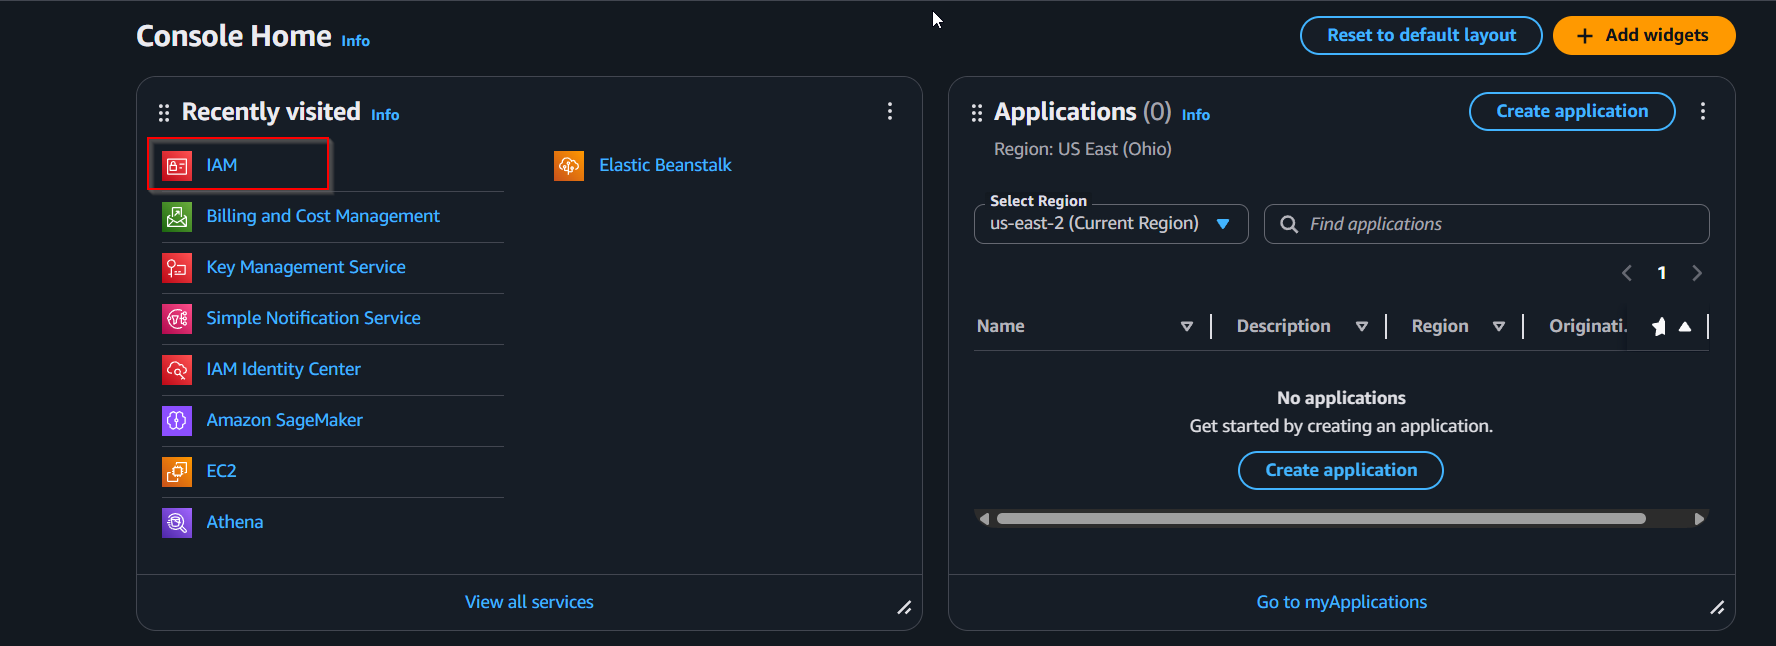Click the scrollbar left arrow
The image size is (1776, 646).
click(x=984, y=519)
